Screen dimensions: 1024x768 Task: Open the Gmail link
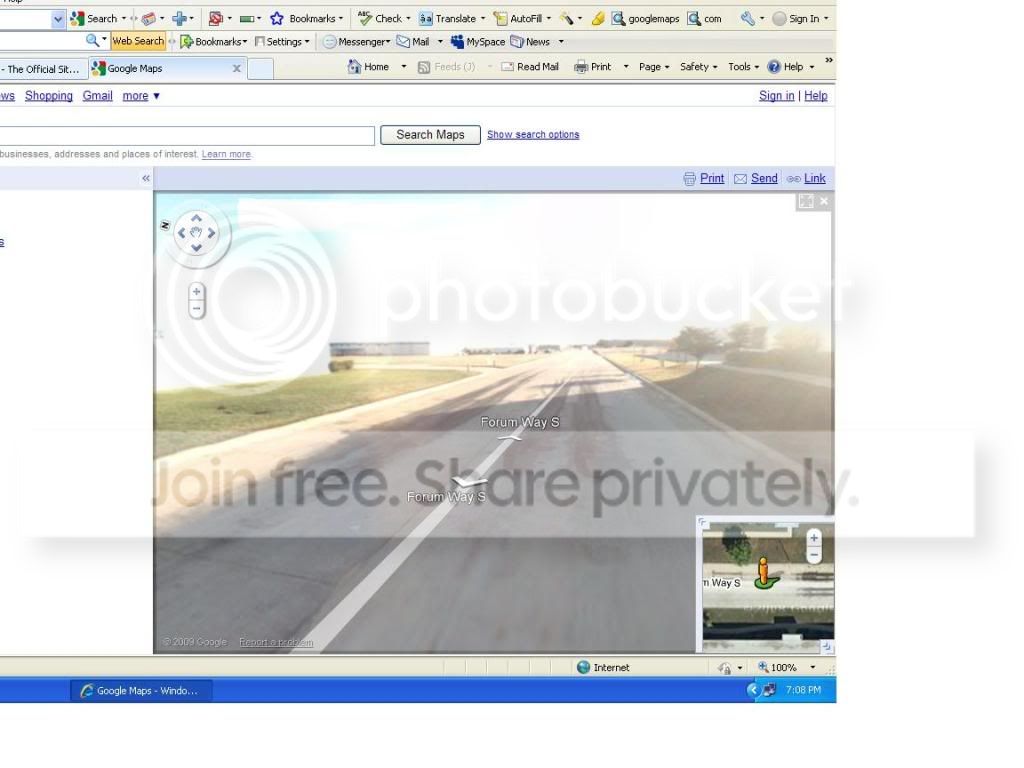(97, 96)
